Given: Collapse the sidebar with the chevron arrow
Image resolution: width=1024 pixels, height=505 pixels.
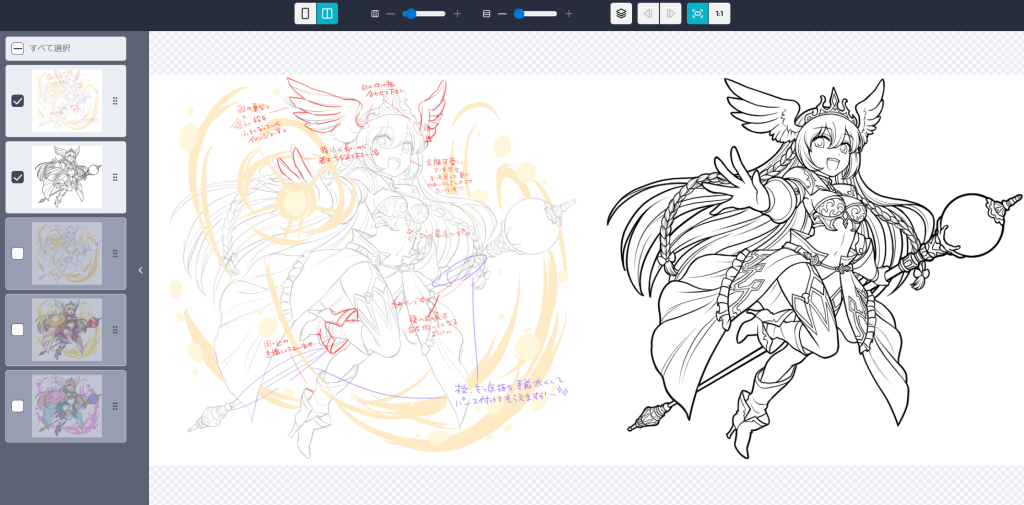Looking at the screenshot, I should click(140, 270).
